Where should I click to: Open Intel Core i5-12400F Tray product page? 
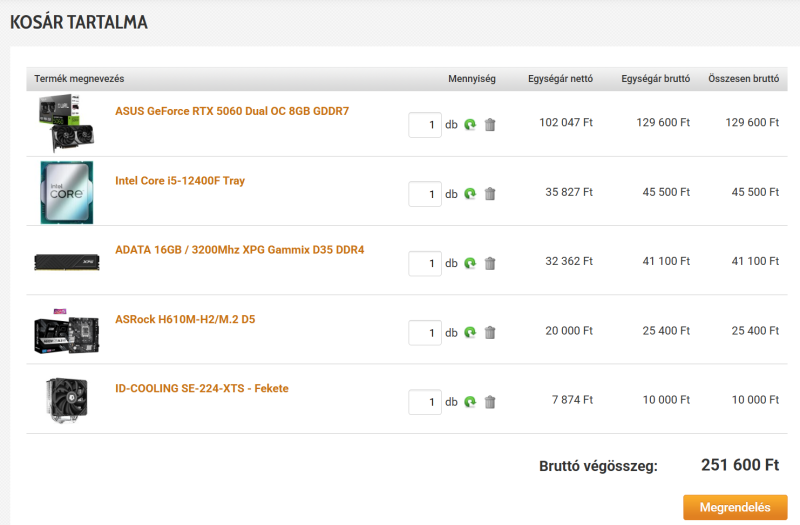(180, 181)
